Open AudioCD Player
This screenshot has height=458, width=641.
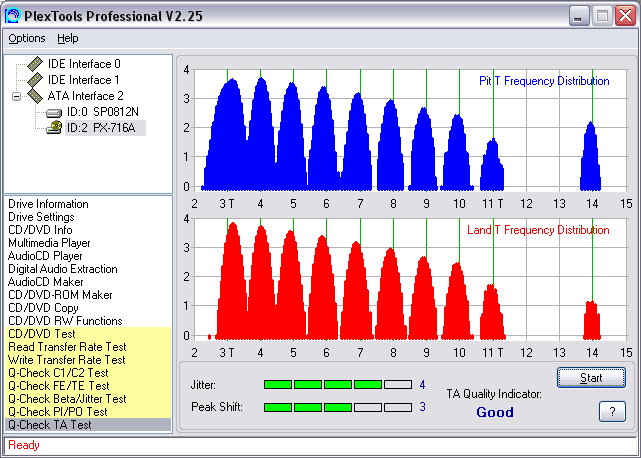click(x=45, y=256)
